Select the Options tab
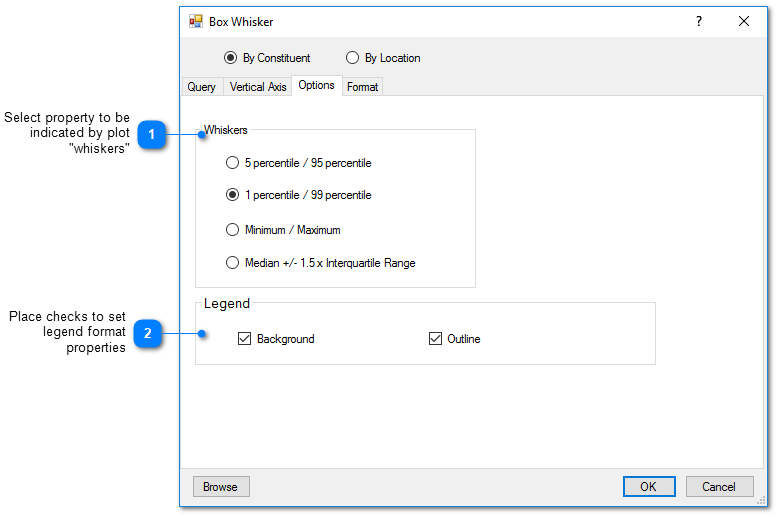The height and width of the screenshot is (517, 778). pyautogui.click(x=316, y=86)
